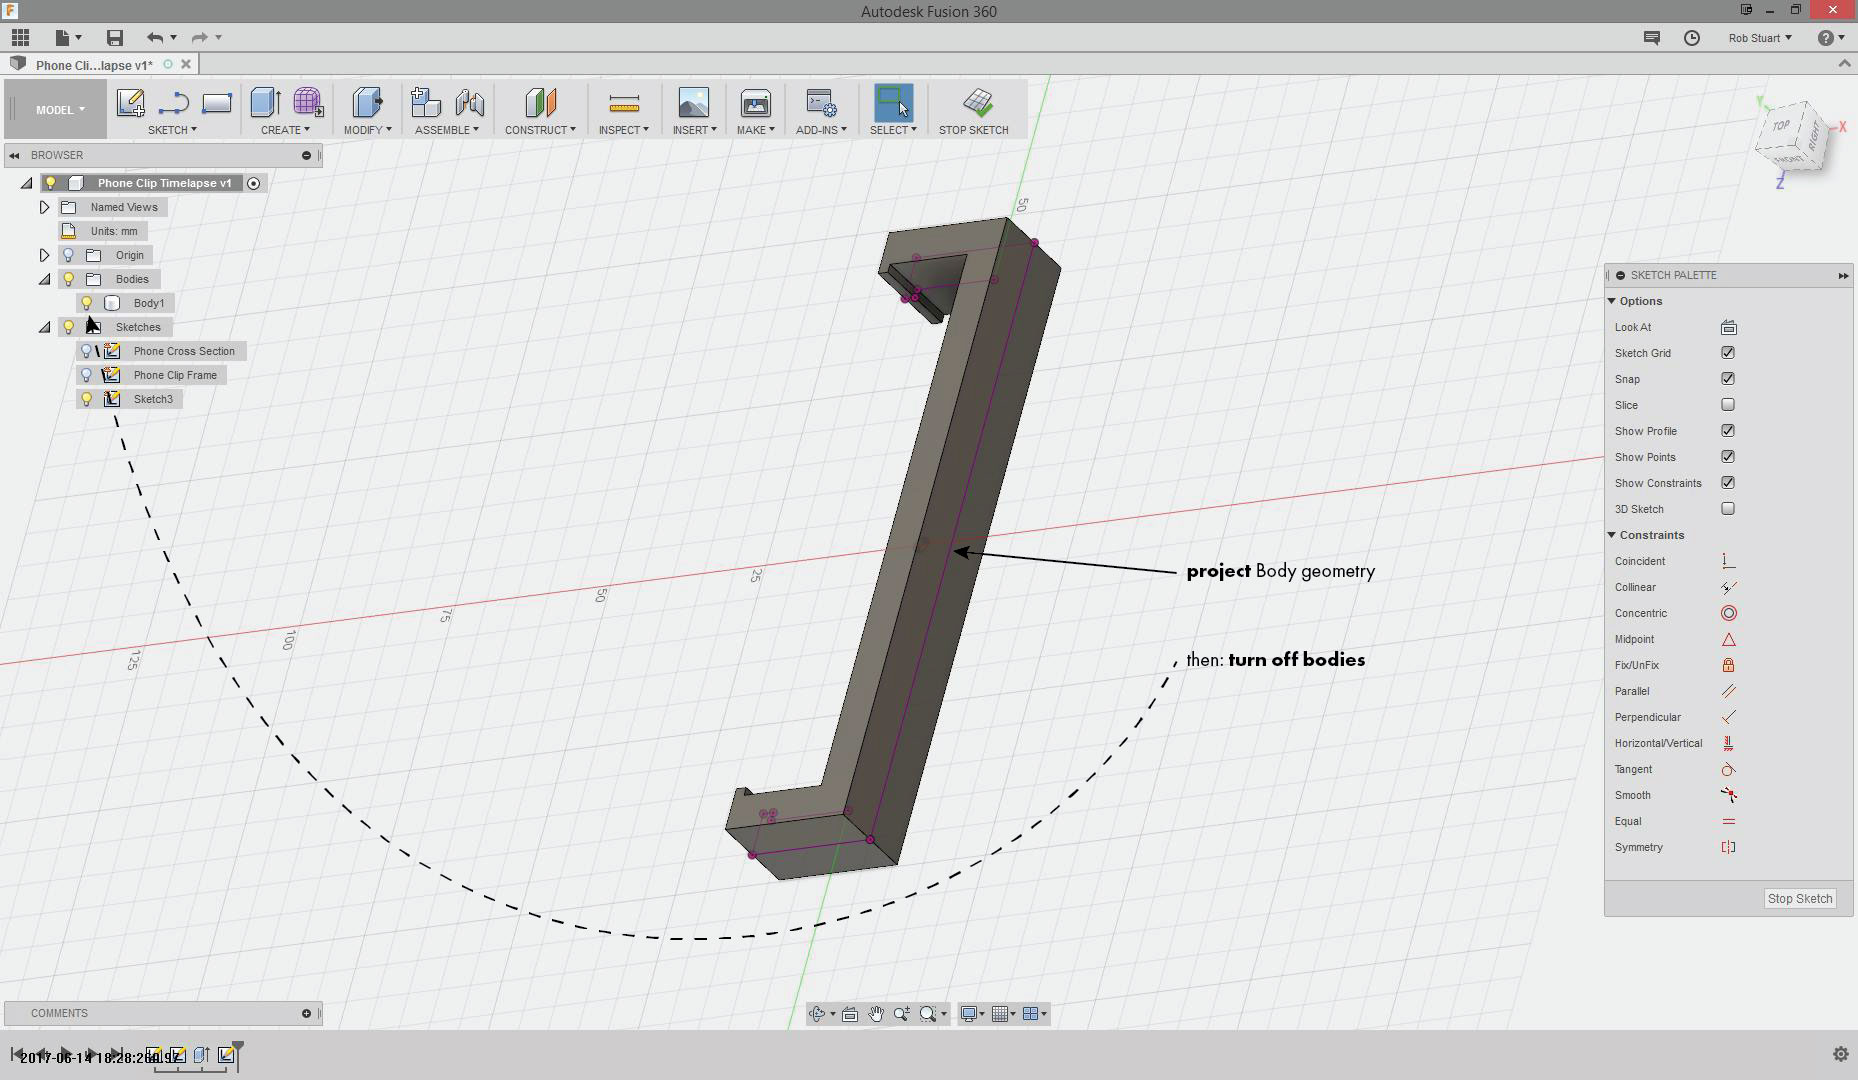Open the data panel grid icon
1858x1080 pixels.
[20, 38]
